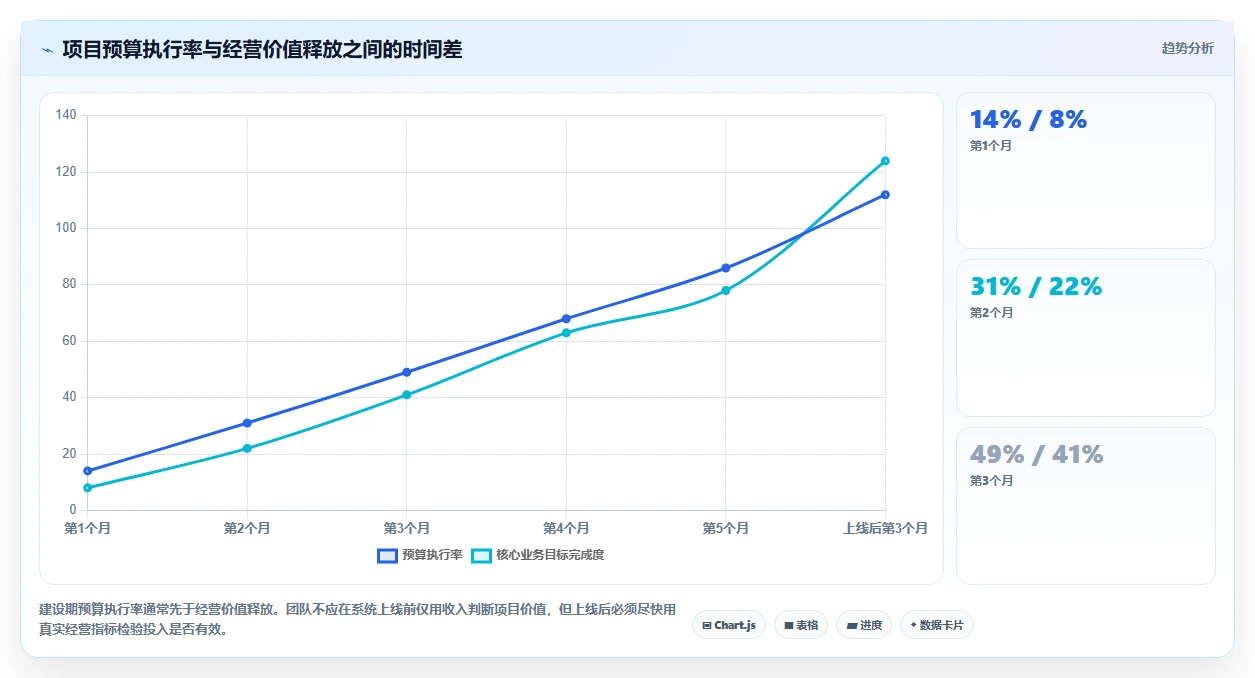Image resolution: width=1255 pixels, height=678 pixels.
Task: Click the 第5个月 x-axis label
Action: (x=726, y=528)
